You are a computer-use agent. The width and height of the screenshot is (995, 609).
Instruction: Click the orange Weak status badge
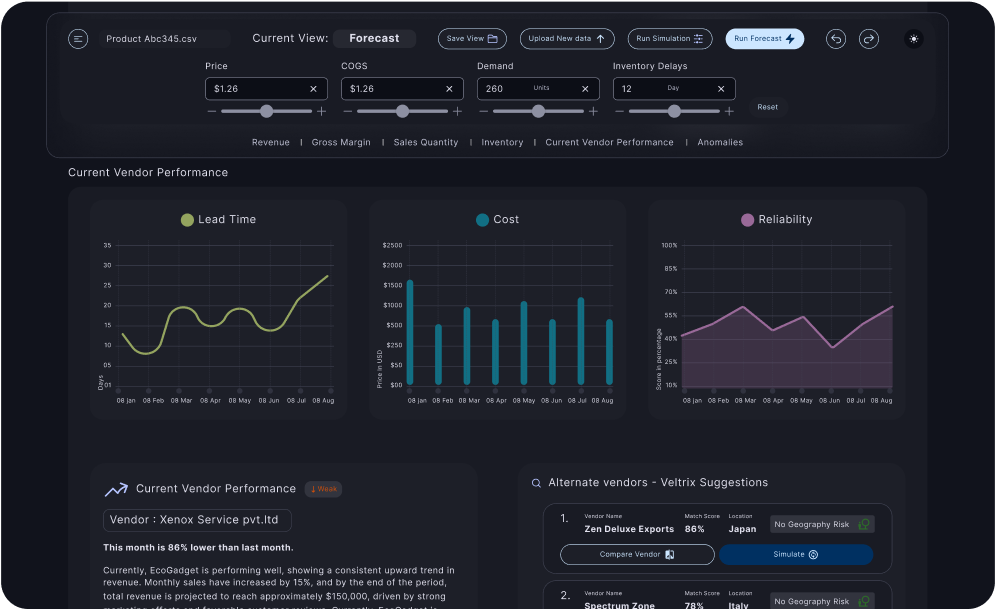click(324, 489)
